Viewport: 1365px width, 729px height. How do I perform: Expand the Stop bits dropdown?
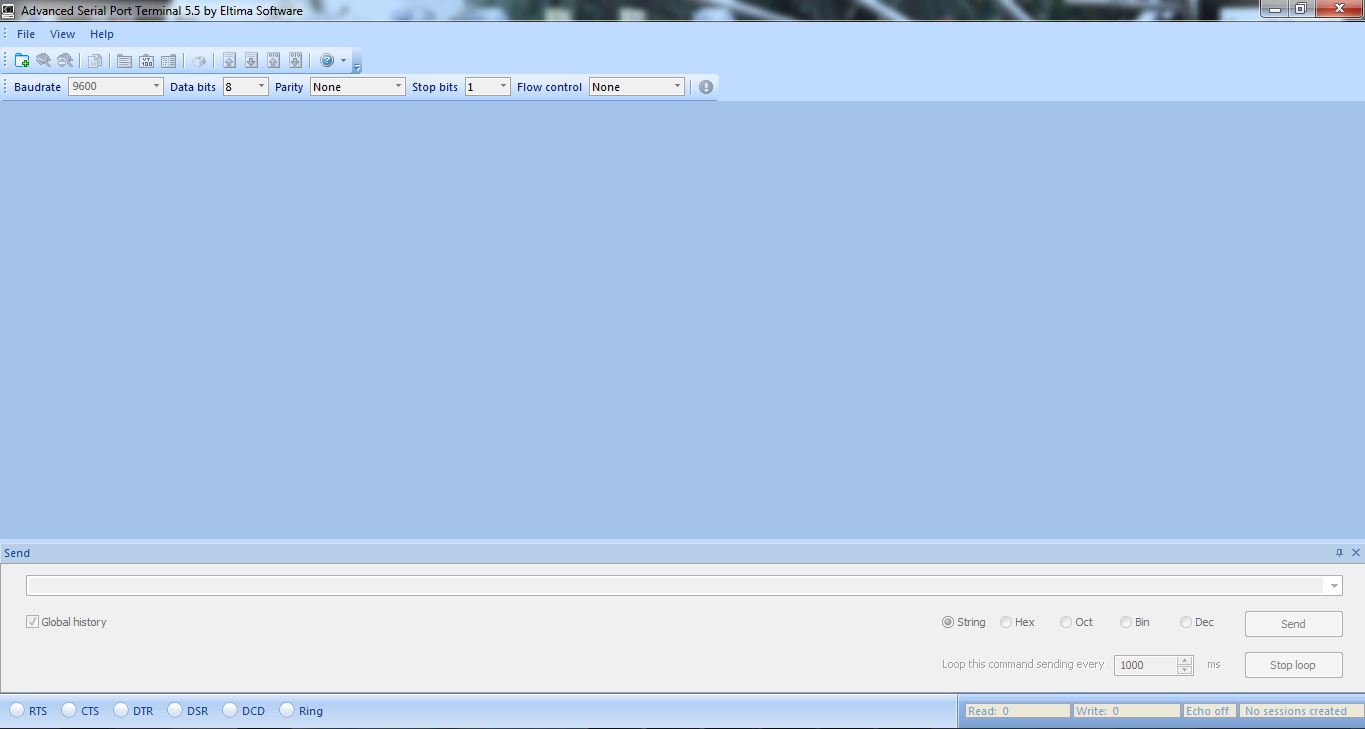503,87
